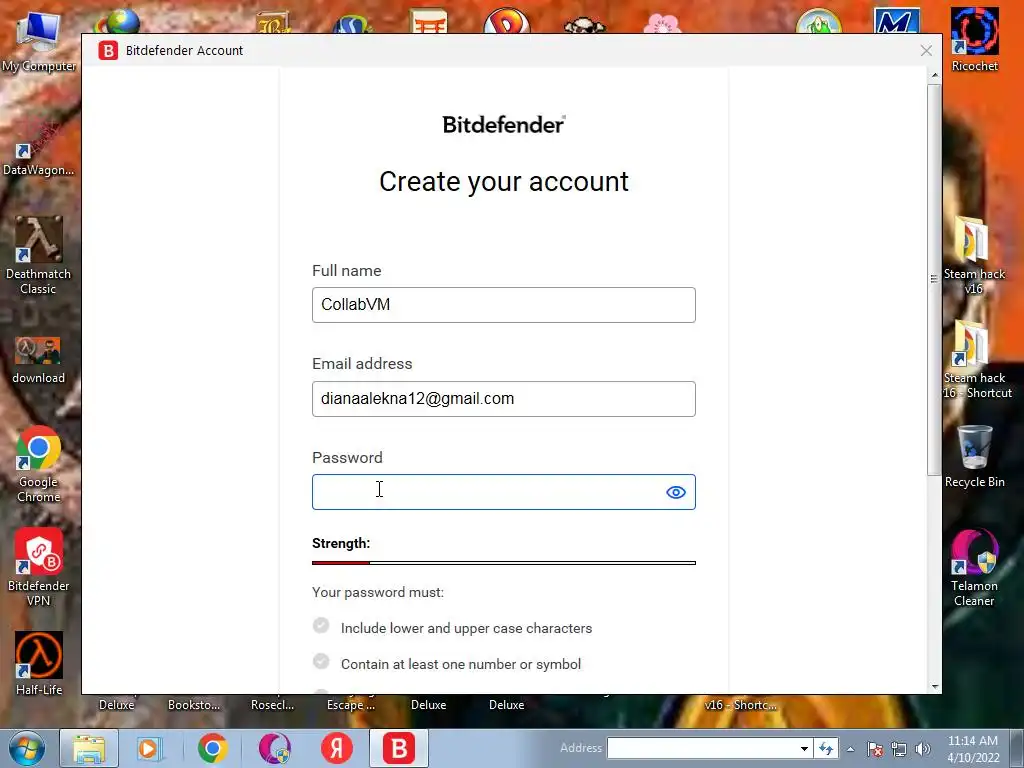Click the Full name input field
This screenshot has width=1024, height=768.
coord(504,305)
